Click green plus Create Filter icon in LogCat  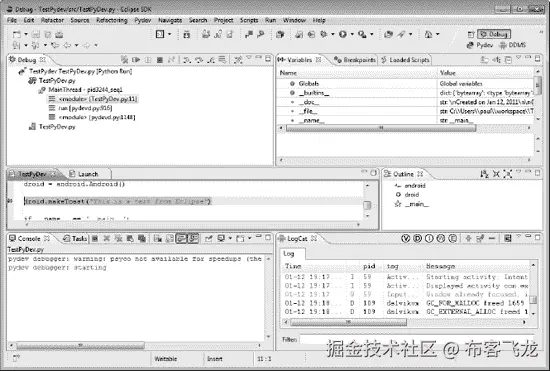(468, 238)
